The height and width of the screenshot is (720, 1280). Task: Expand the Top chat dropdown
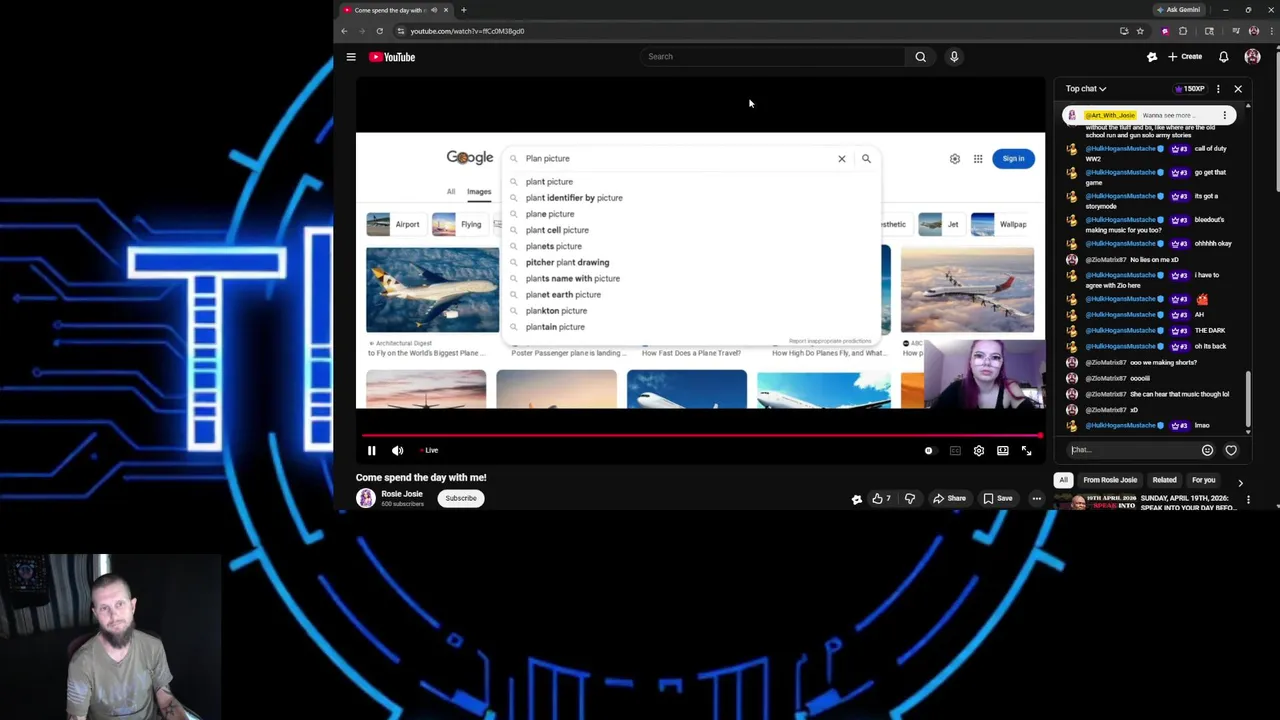1086,89
